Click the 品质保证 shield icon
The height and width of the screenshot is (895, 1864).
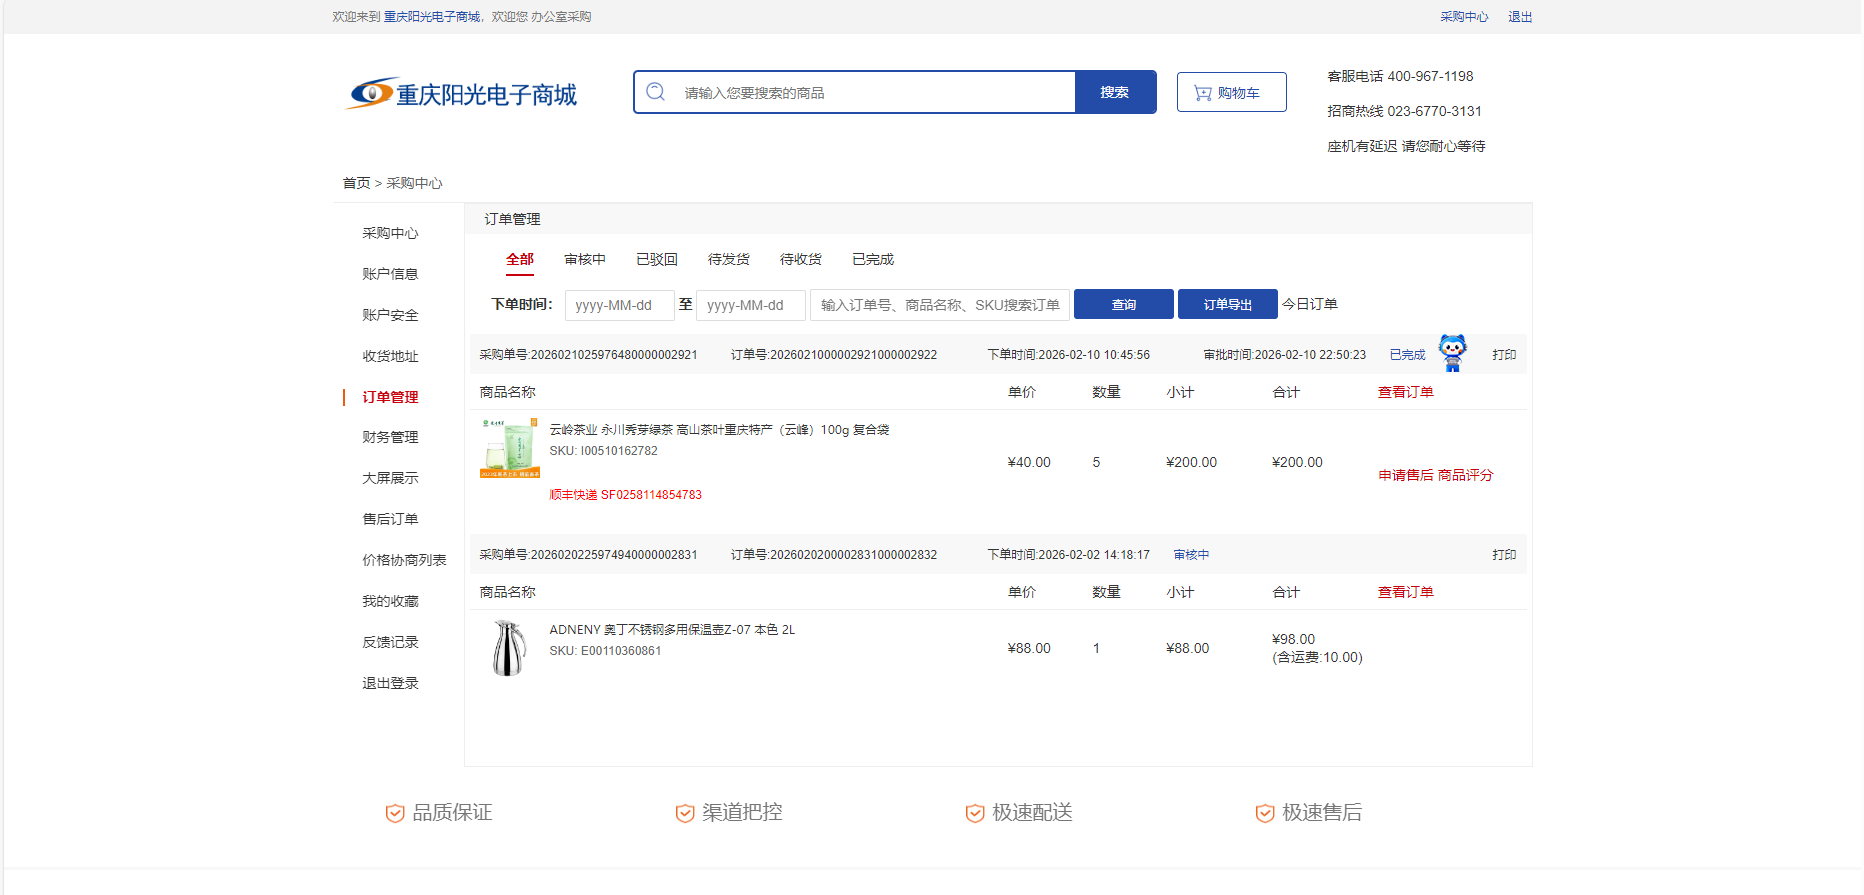(x=395, y=813)
